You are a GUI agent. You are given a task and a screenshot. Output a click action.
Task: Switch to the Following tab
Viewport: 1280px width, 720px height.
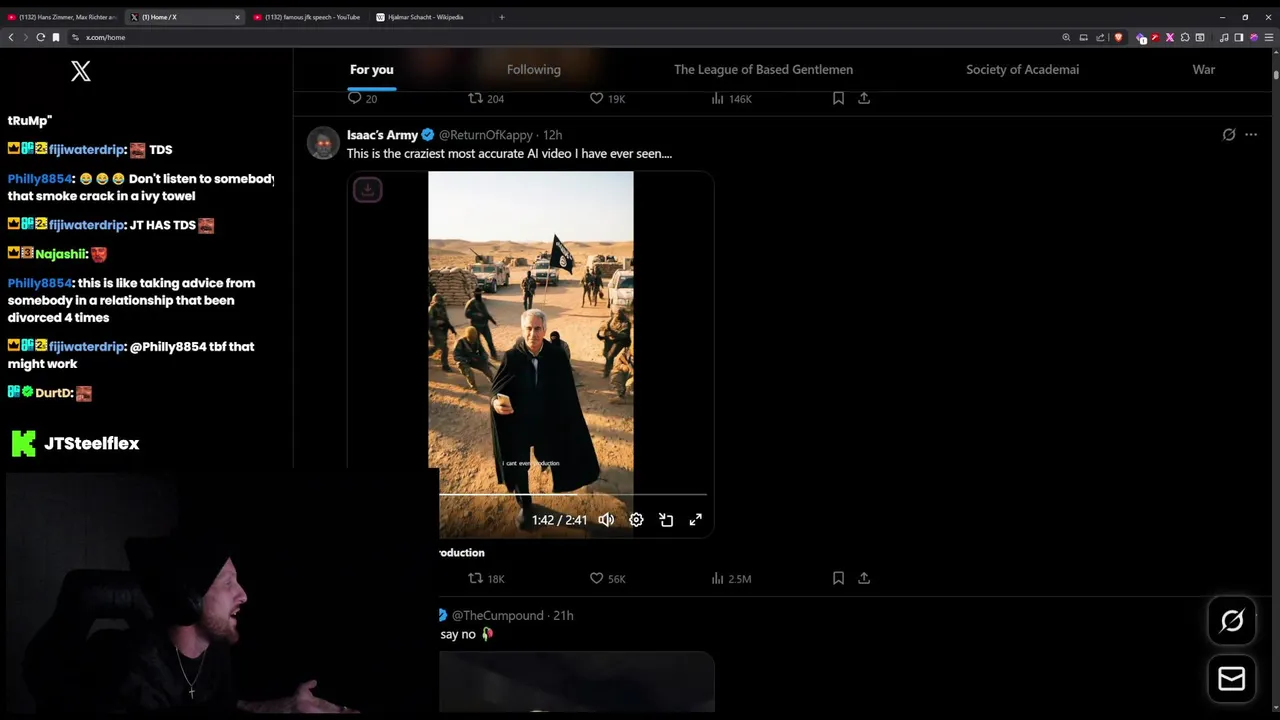tap(533, 69)
